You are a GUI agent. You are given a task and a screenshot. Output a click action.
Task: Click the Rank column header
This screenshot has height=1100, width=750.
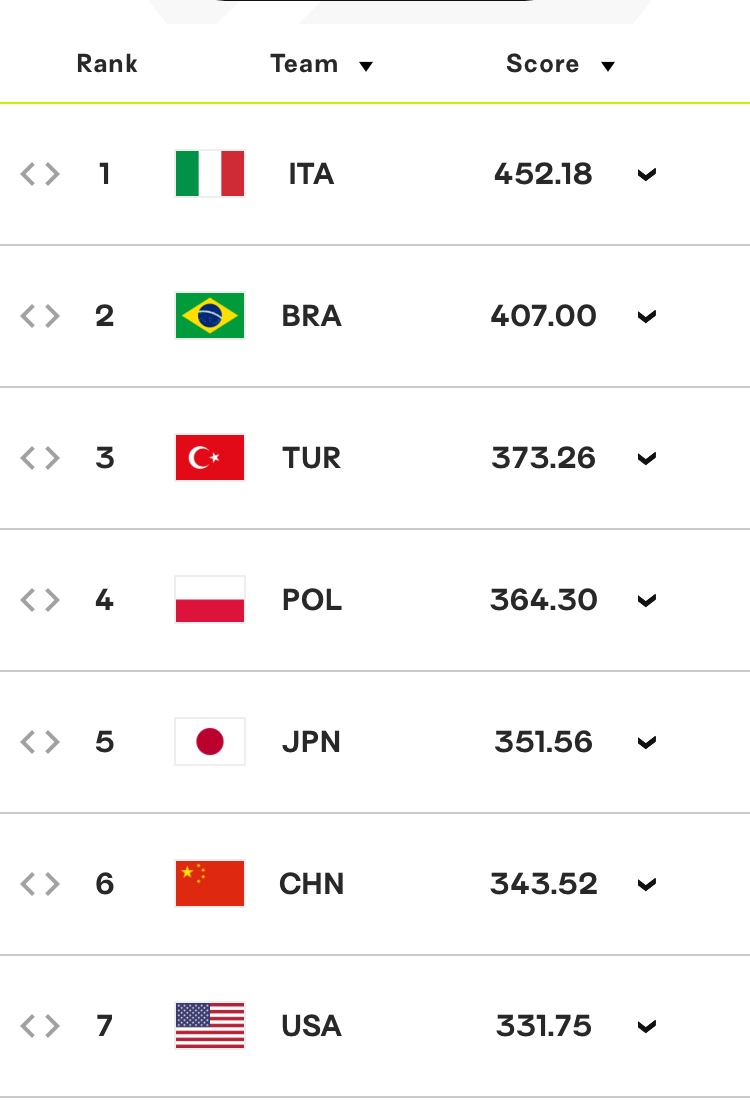click(107, 64)
